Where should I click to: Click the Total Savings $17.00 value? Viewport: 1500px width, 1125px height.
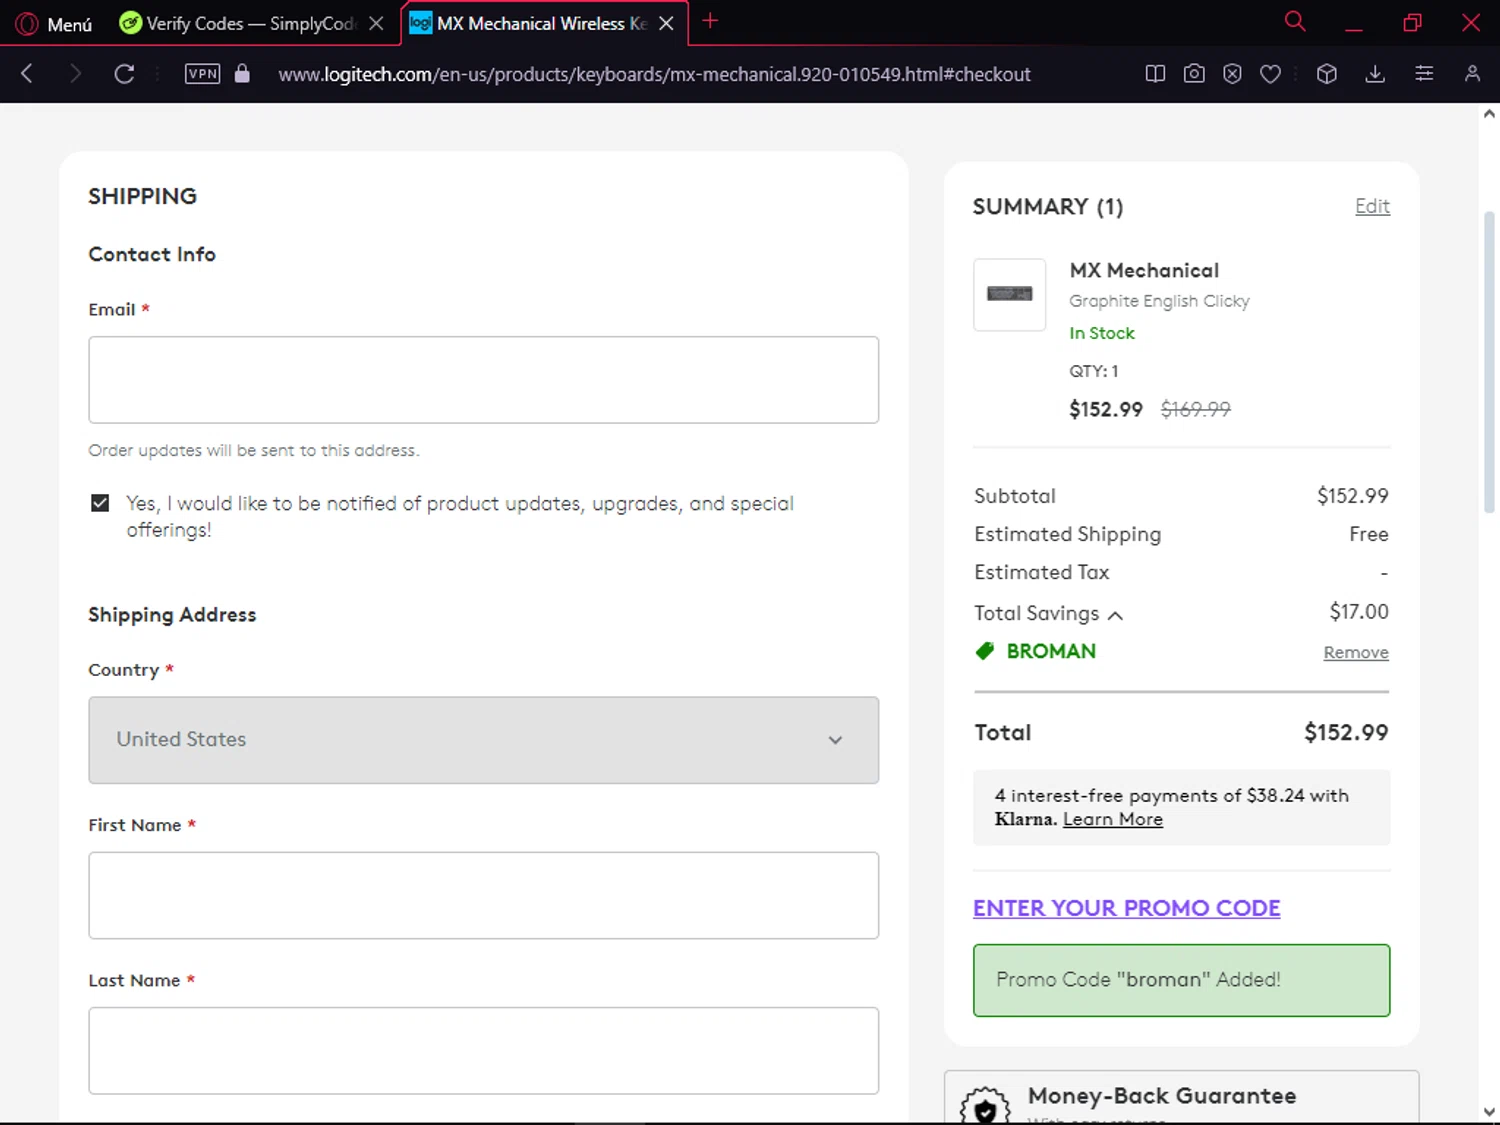(x=1358, y=611)
